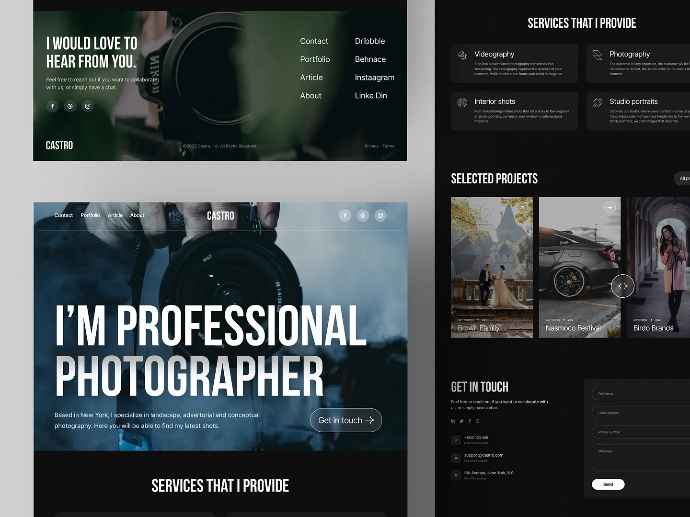Click the 5th Avenue, New York address text
690x517 pixels.
click(488, 473)
